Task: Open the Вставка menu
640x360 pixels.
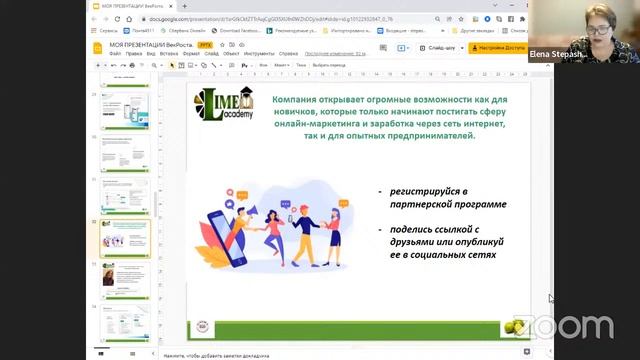Action: click(169, 54)
